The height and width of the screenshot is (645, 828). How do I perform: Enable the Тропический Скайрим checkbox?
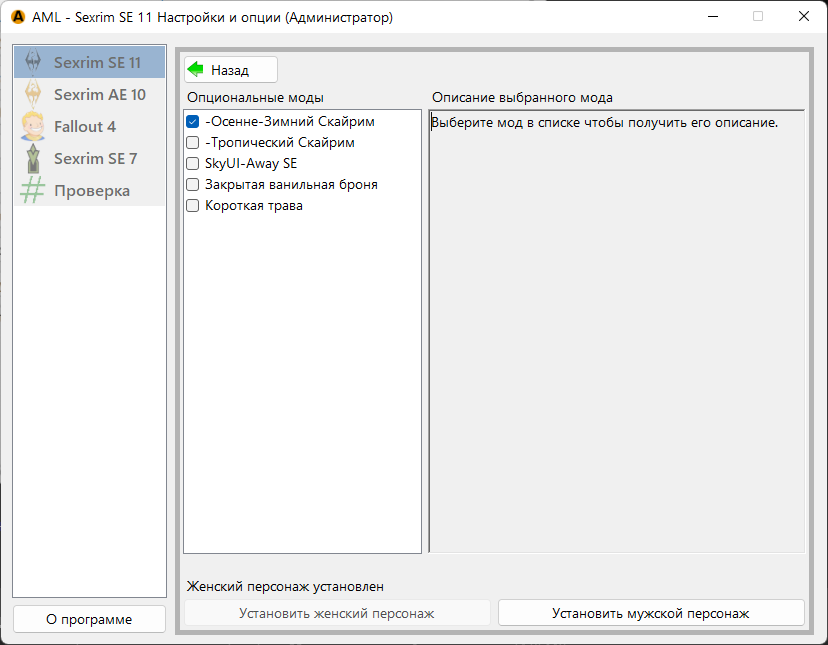tap(193, 143)
